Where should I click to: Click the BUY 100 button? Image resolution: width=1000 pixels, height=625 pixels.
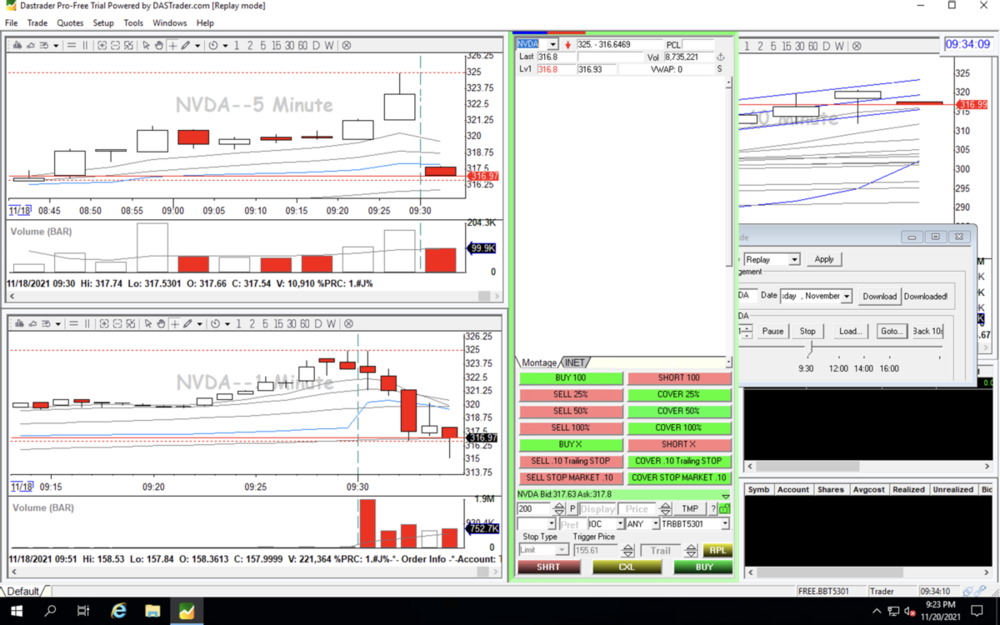[x=570, y=378]
